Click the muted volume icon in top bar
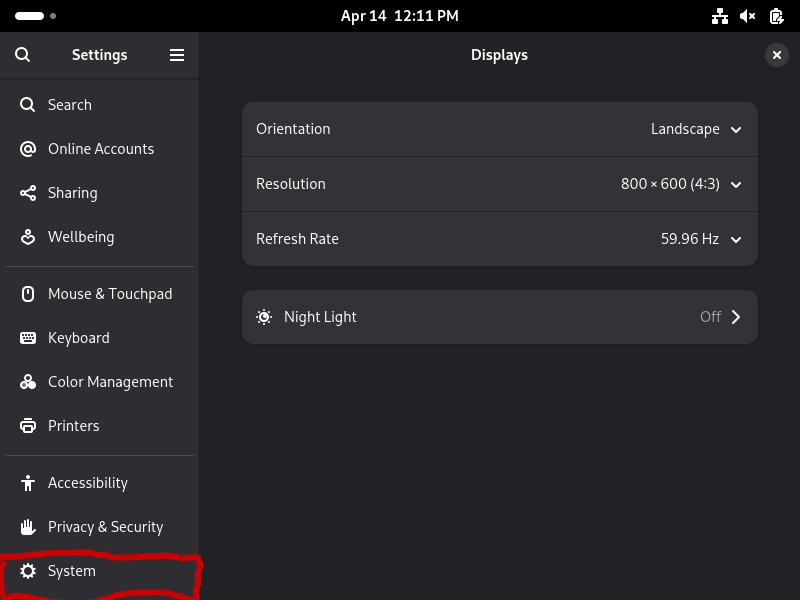 point(747,16)
